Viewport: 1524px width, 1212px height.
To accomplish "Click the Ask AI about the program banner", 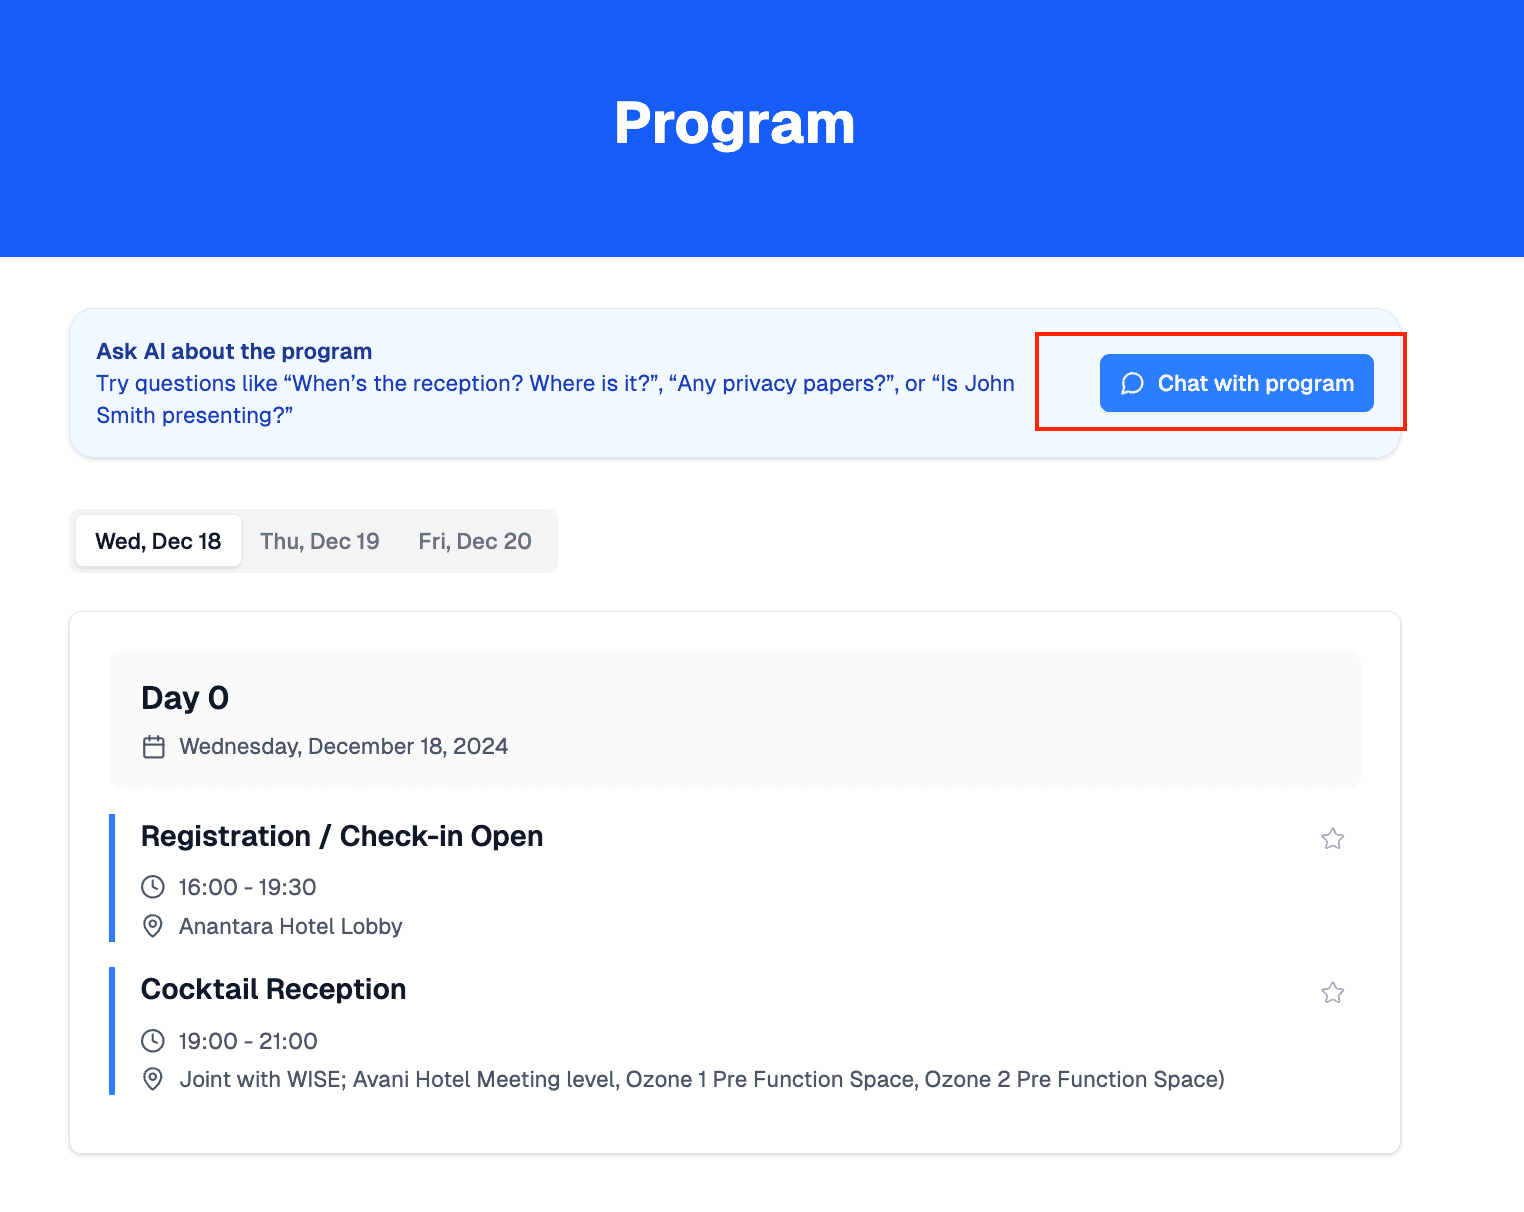I will tap(550, 383).
